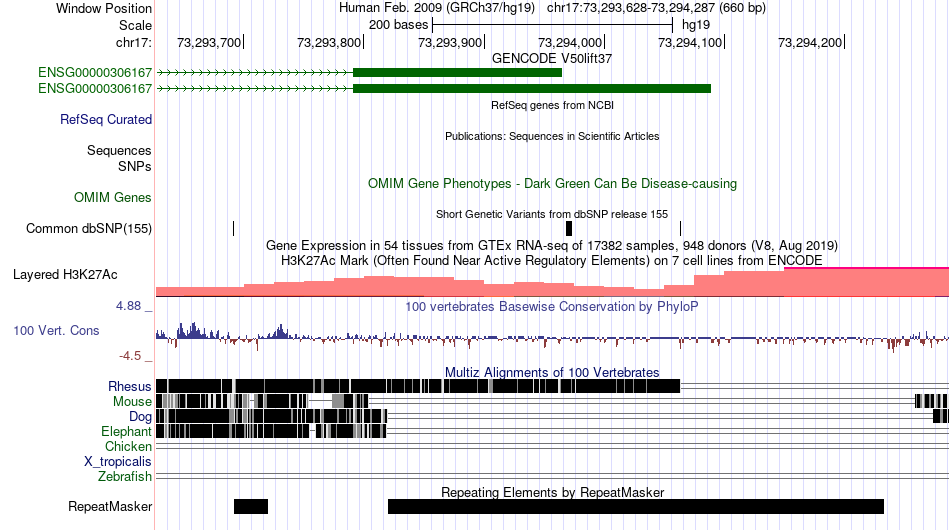Click the 73,294,100 ruler coordinate
This screenshot has height=530, width=950.
click(x=689, y=42)
